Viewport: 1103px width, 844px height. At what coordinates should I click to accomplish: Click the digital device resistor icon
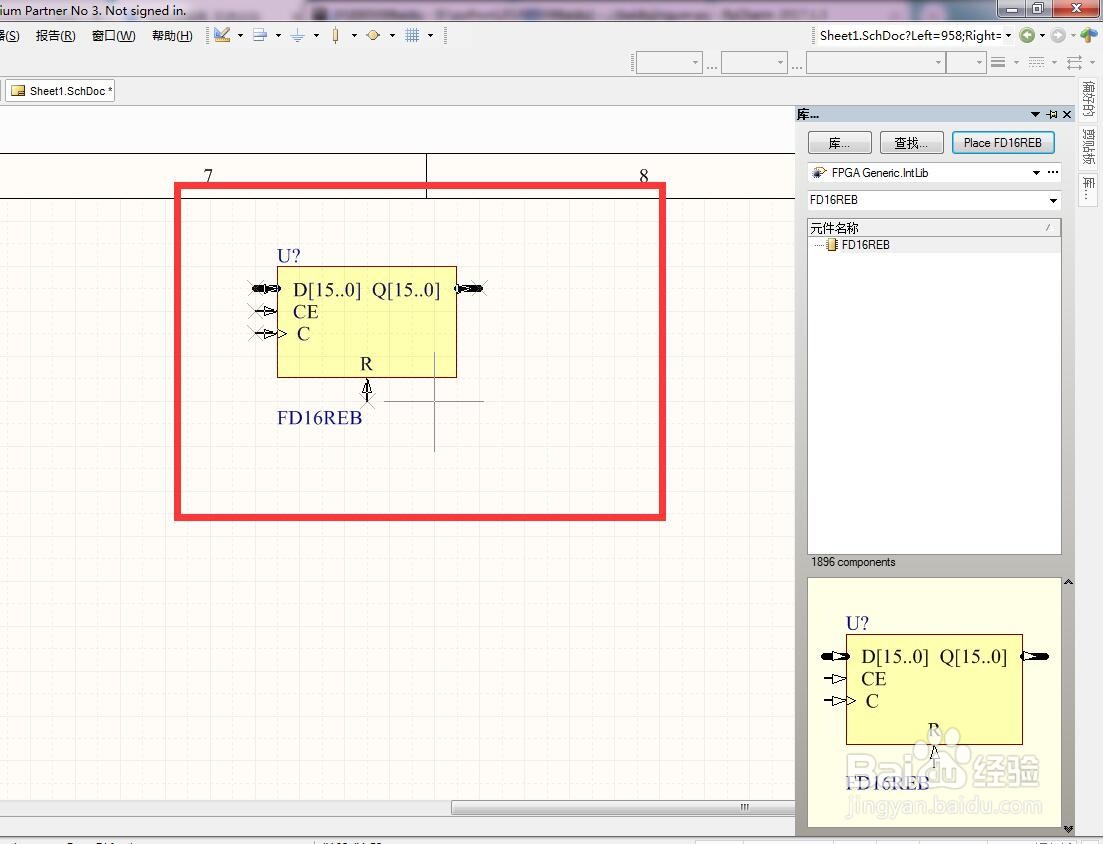(x=336, y=35)
